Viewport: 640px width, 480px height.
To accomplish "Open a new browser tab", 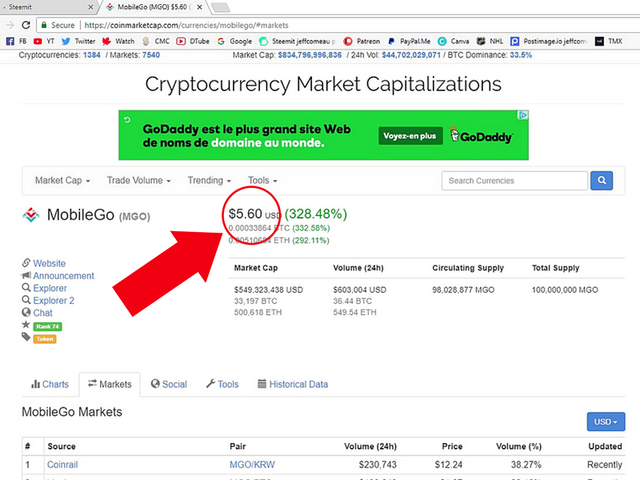I will (220, 7).
